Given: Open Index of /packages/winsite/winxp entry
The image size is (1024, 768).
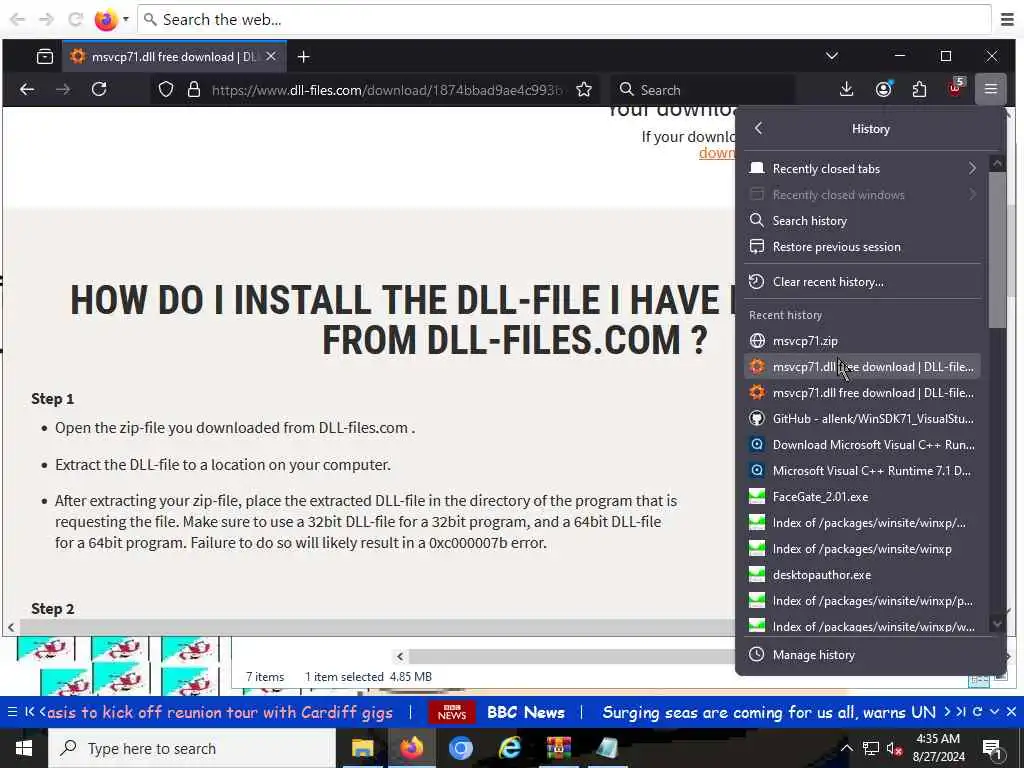Looking at the screenshot, I should 862,549.
